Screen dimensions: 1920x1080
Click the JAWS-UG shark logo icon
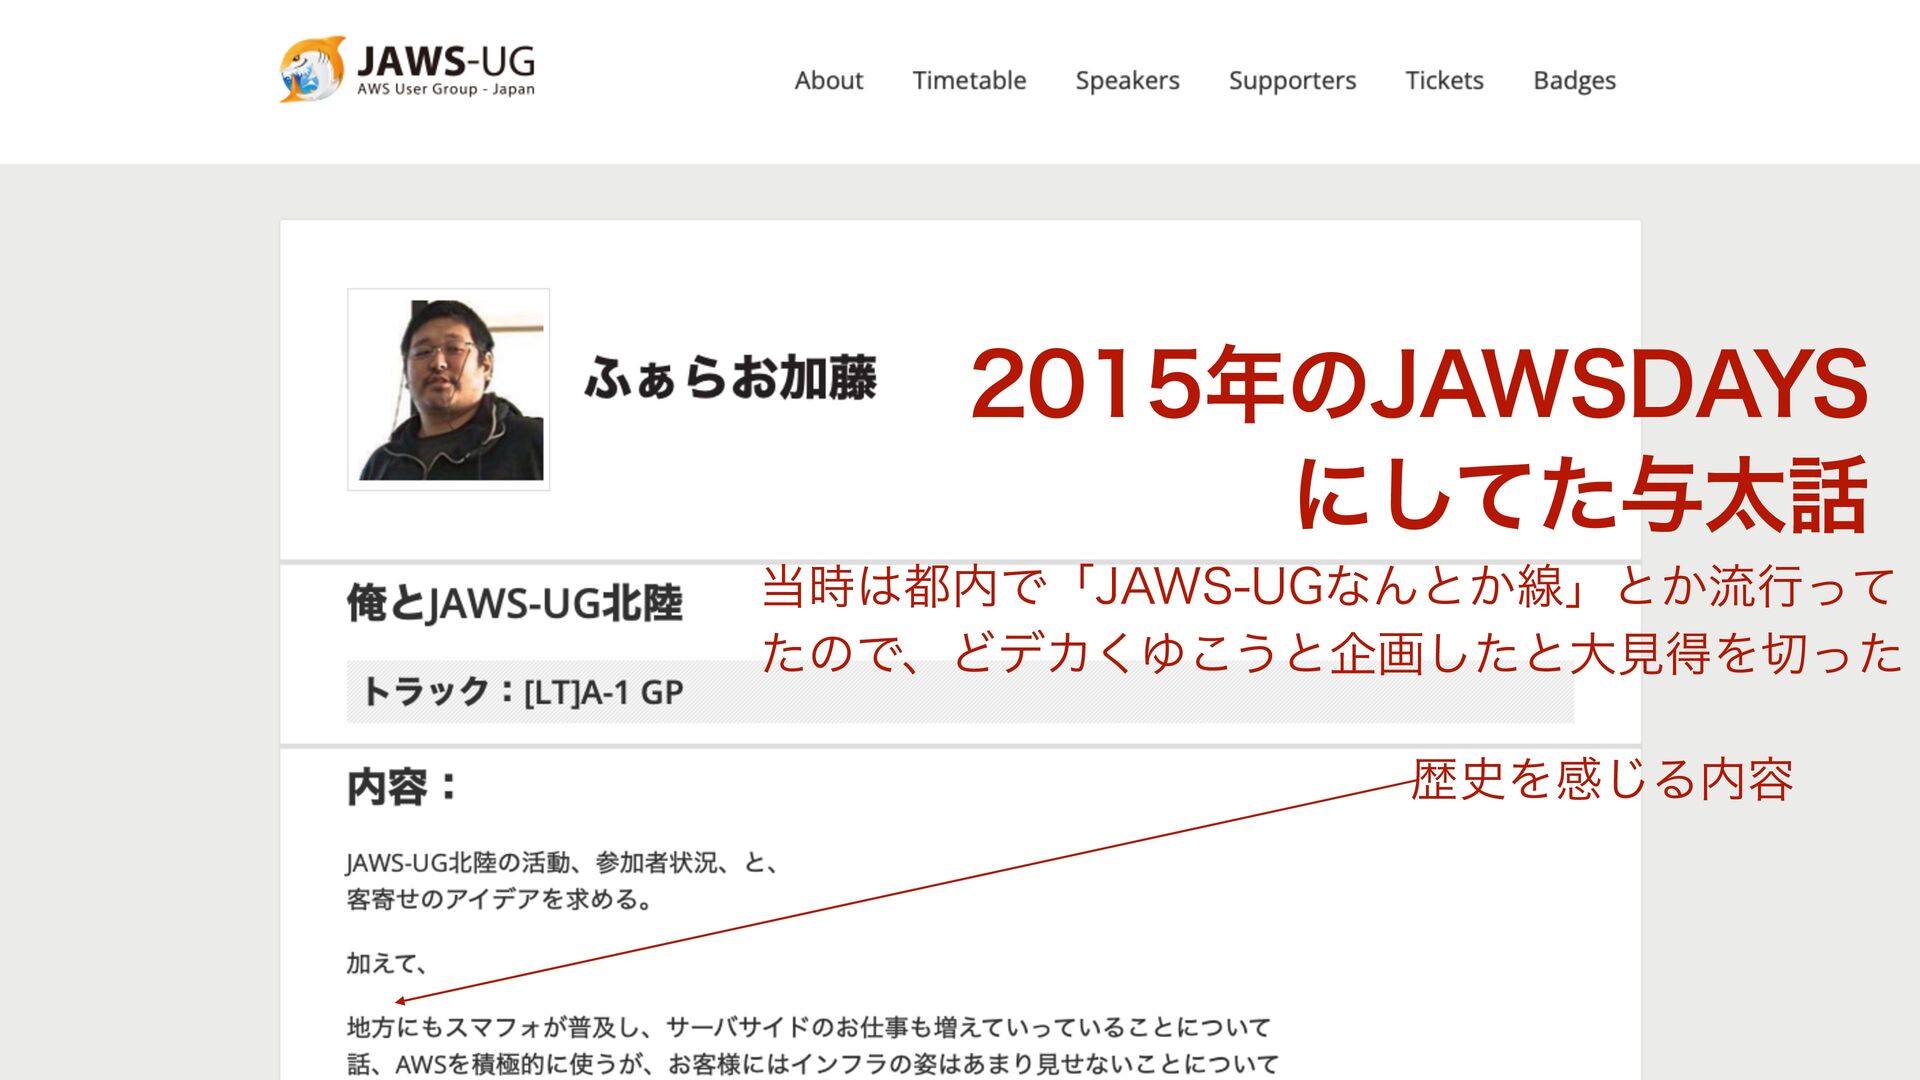[x=312, y=69]
